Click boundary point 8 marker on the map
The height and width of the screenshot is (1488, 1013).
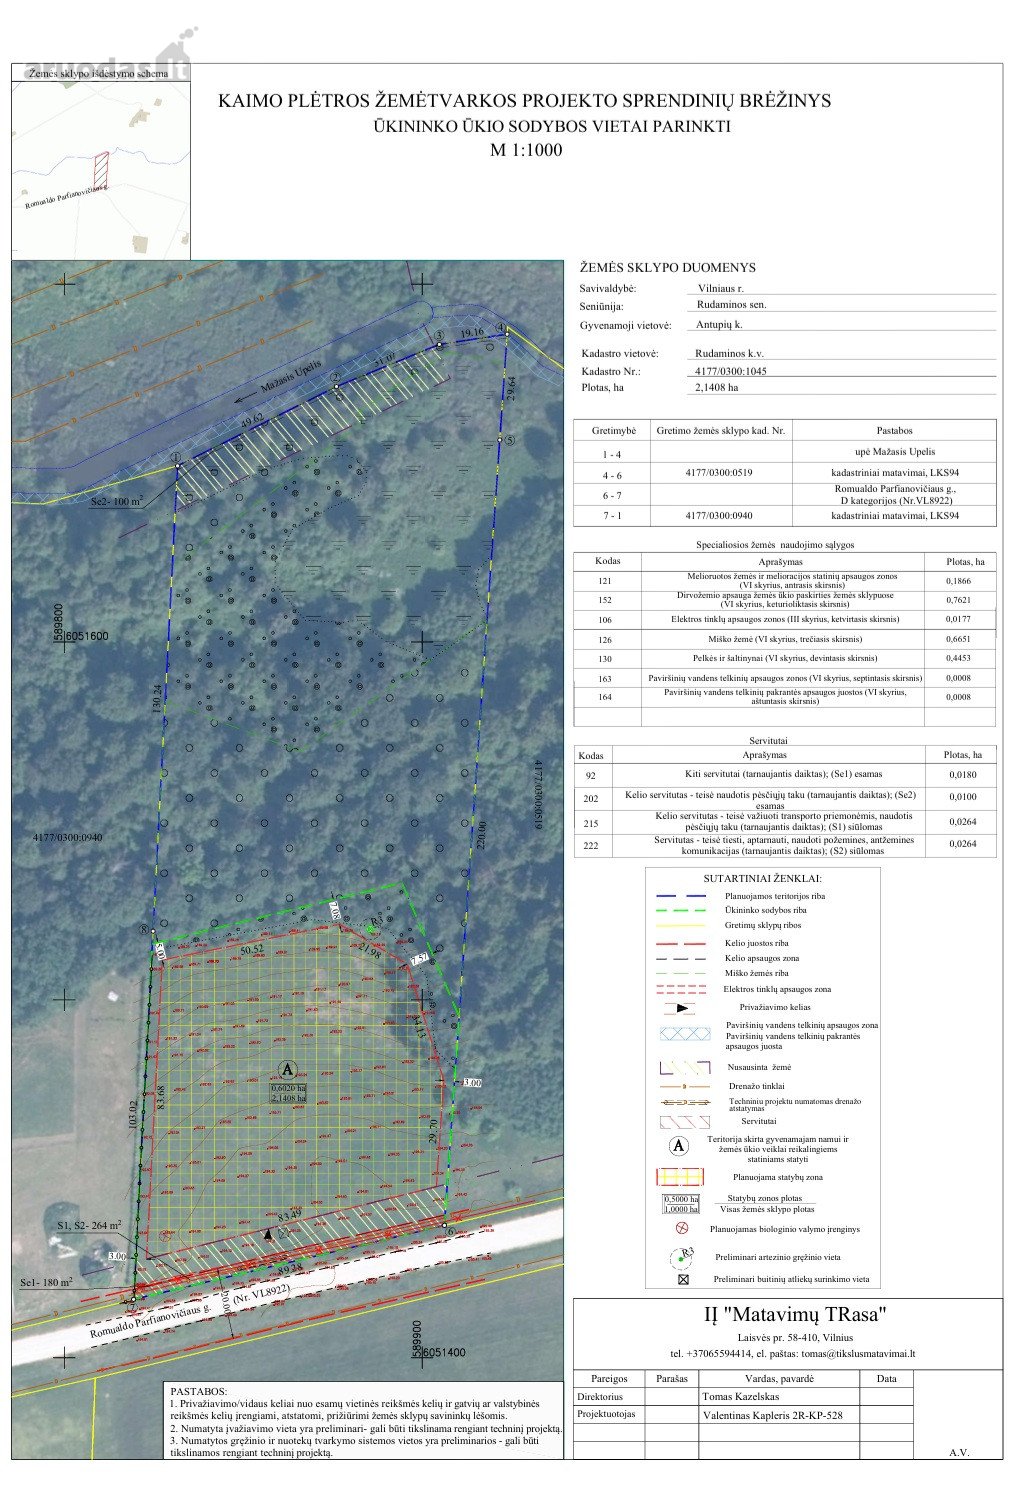tap(144, 929)
